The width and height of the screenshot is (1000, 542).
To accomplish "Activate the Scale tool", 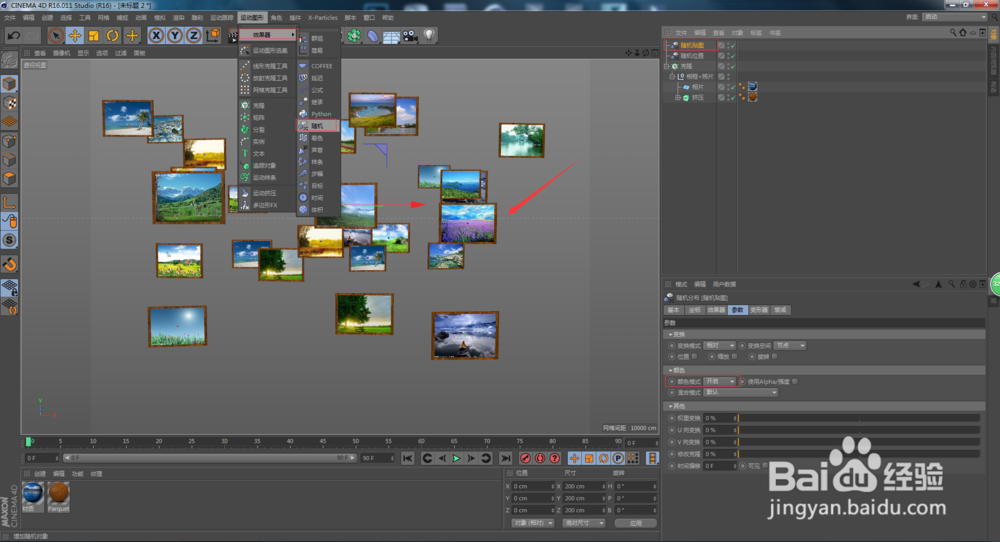I will [94, 36].
